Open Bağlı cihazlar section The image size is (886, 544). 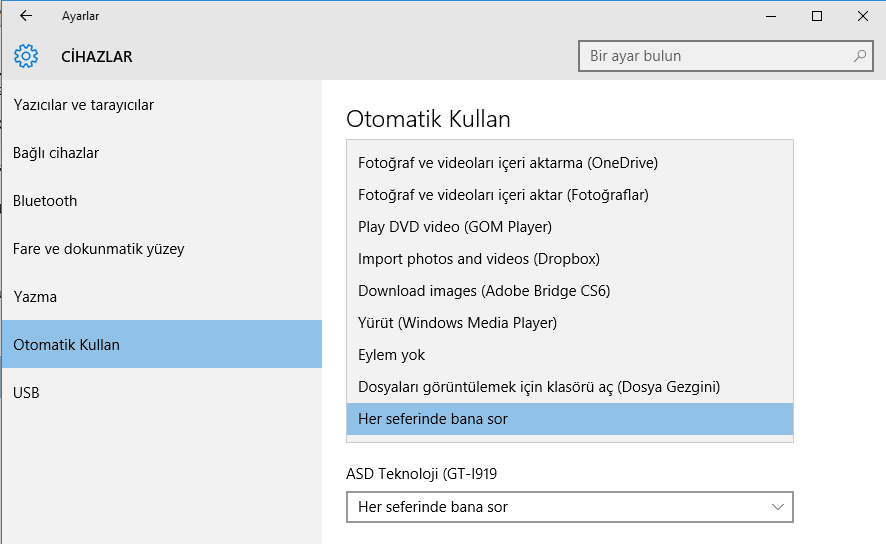tap(162, 153)
